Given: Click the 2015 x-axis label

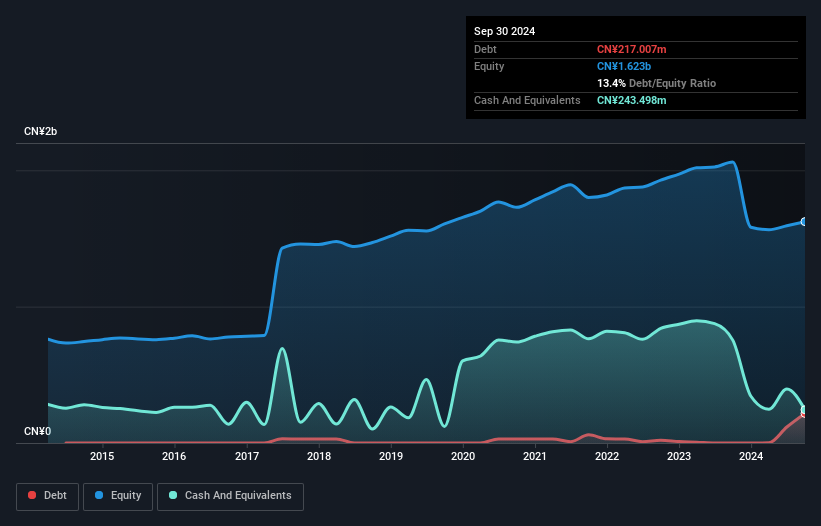Looking at the screenshot, I should pyautogui.click(x=102, y=456).
